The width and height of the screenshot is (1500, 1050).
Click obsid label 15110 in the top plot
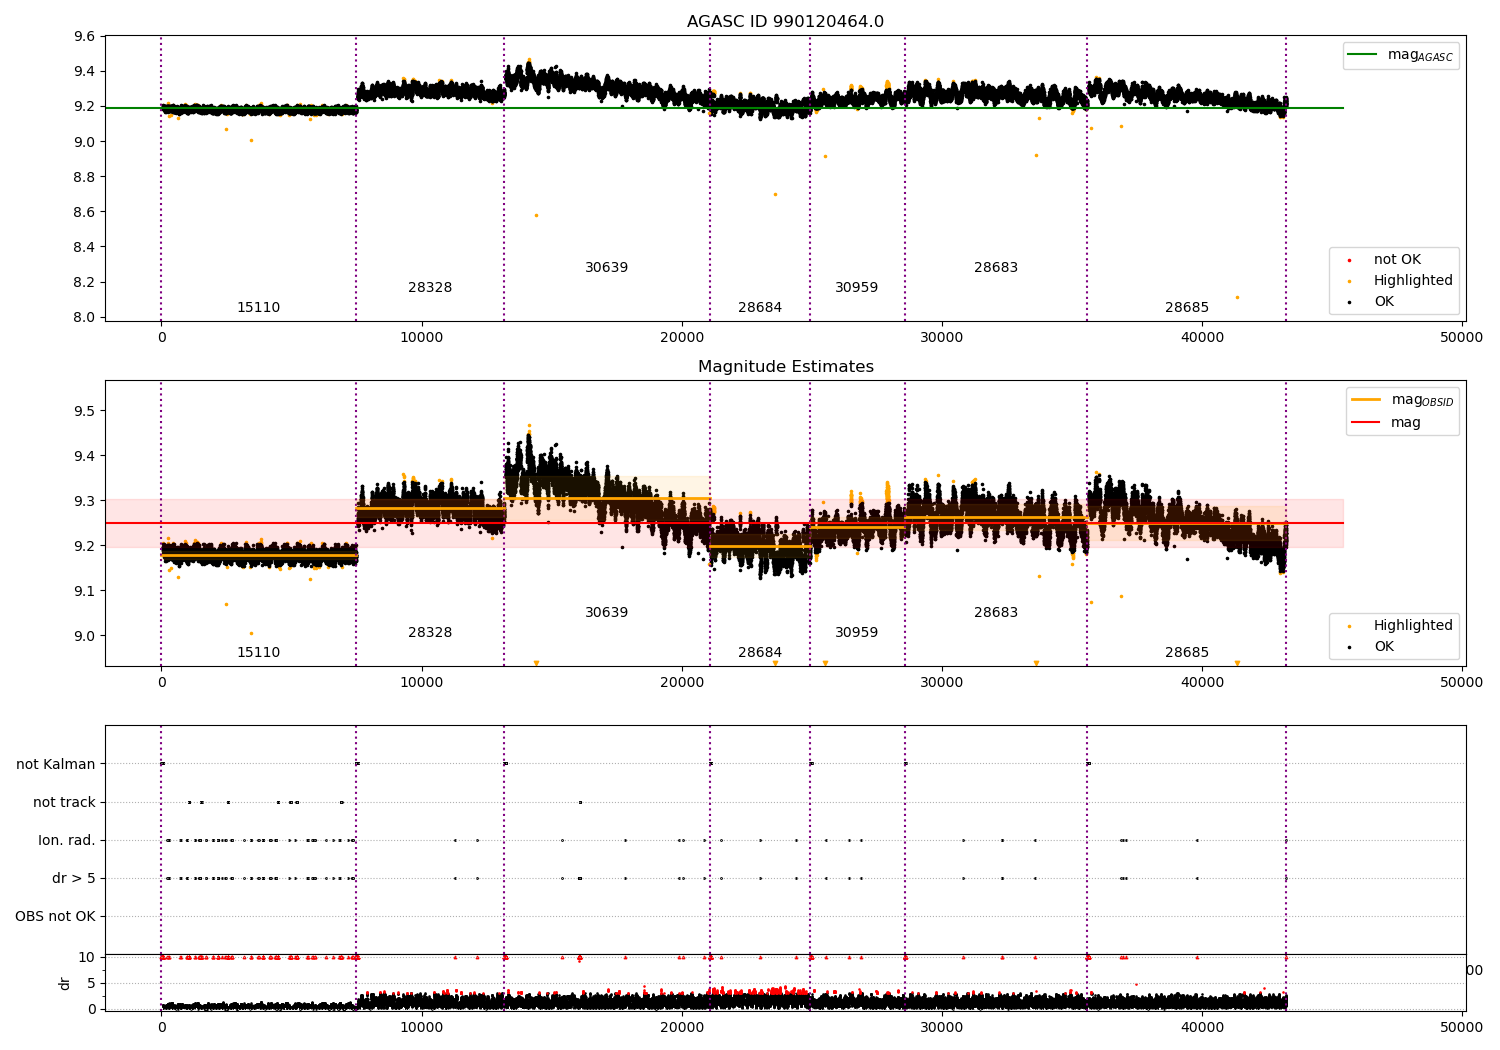point(258,308)
